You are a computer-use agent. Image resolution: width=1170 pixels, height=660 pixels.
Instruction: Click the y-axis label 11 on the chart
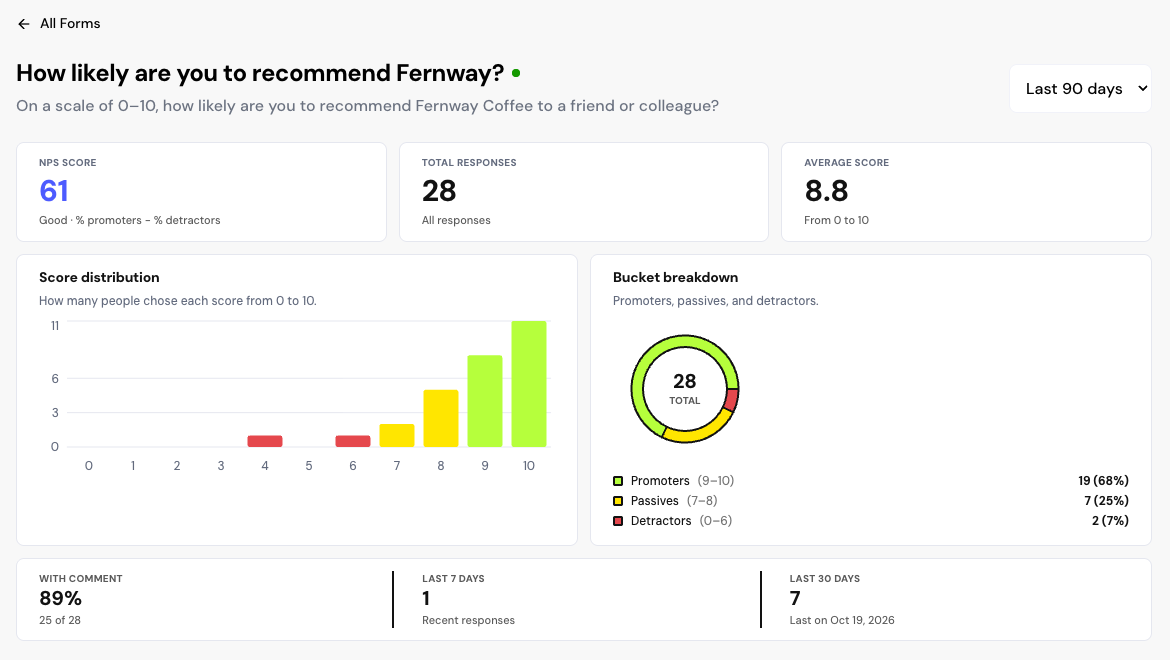pos(54,326)
